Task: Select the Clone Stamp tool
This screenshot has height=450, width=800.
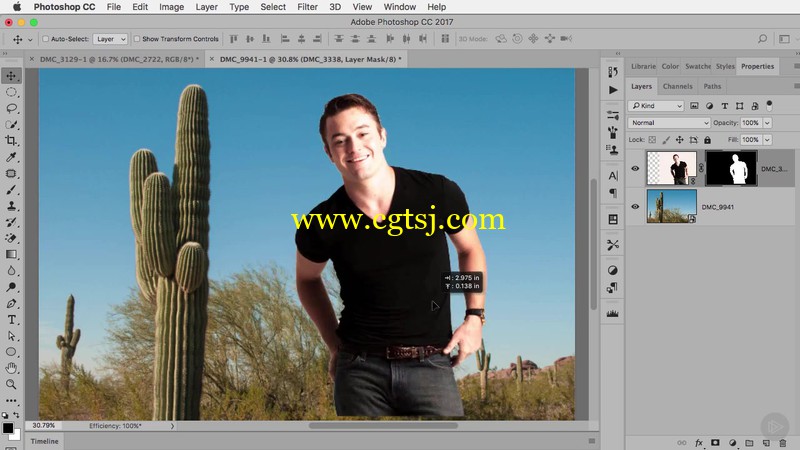Action: [11, 206]
